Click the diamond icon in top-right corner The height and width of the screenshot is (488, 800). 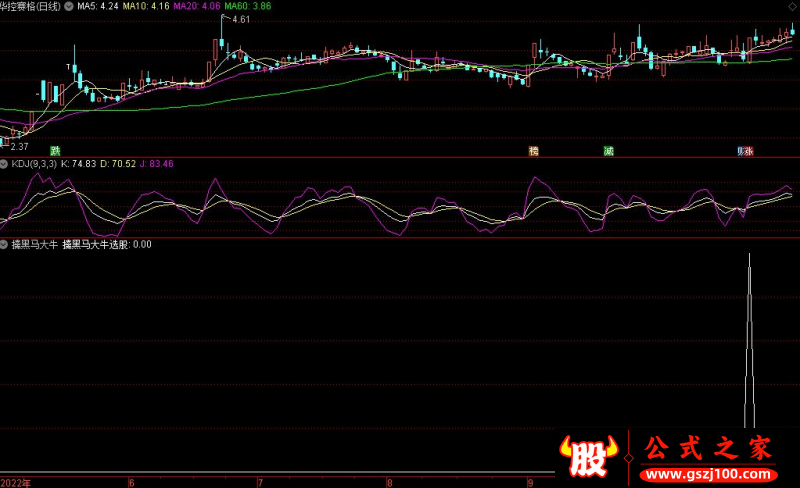click(x=792, y=7)
